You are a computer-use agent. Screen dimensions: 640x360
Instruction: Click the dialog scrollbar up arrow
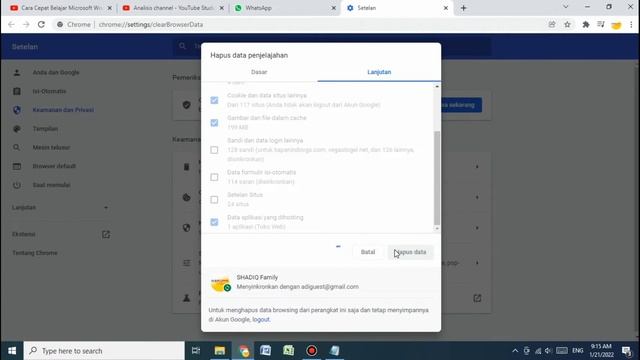(x=437, y=87)
